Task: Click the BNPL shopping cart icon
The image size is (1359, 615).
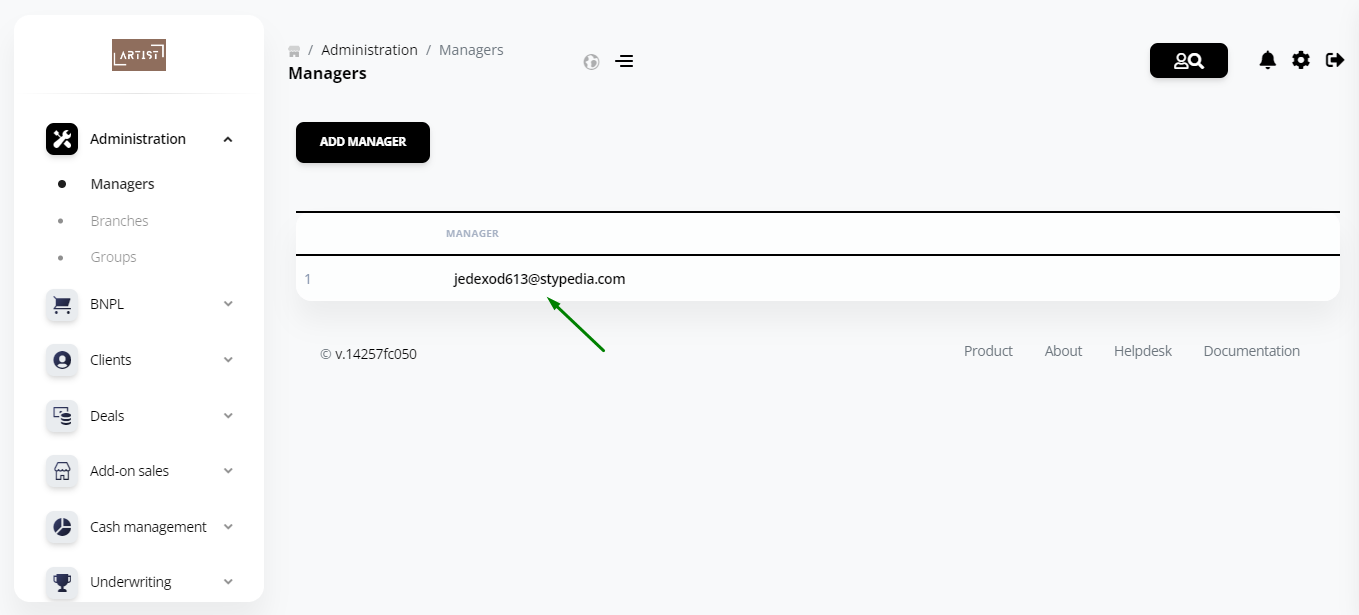Action: tap(62, 305)
